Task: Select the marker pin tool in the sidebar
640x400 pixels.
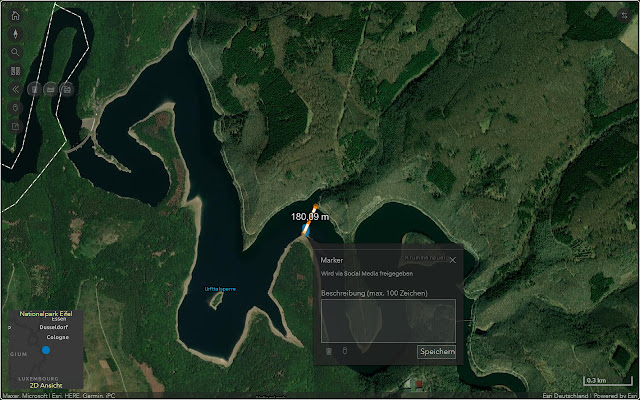Action: click(15, 108)
